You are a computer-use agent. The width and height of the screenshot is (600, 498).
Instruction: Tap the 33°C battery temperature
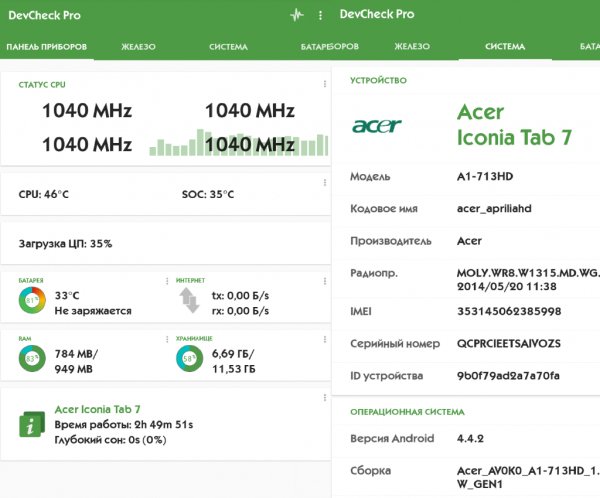pos(67,296)
